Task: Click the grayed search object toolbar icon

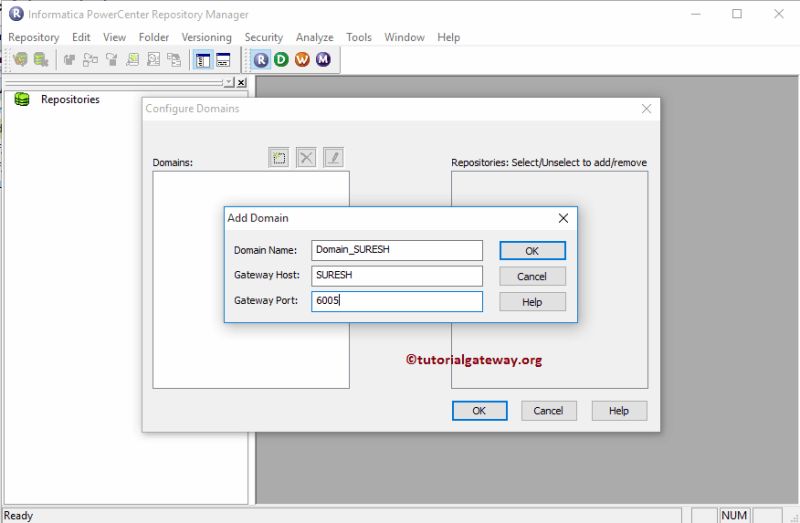Action: coord(153,60)
